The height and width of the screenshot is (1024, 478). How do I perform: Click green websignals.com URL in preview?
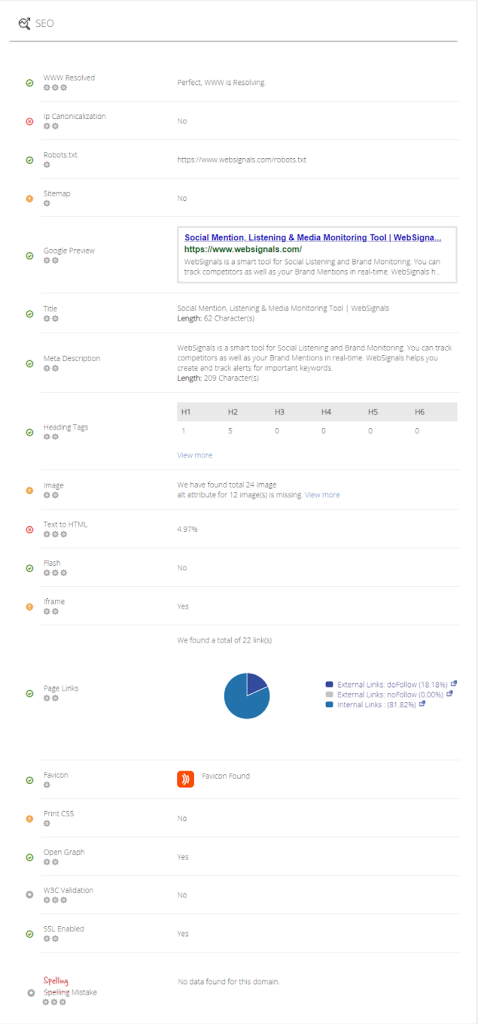click(243, 249)
